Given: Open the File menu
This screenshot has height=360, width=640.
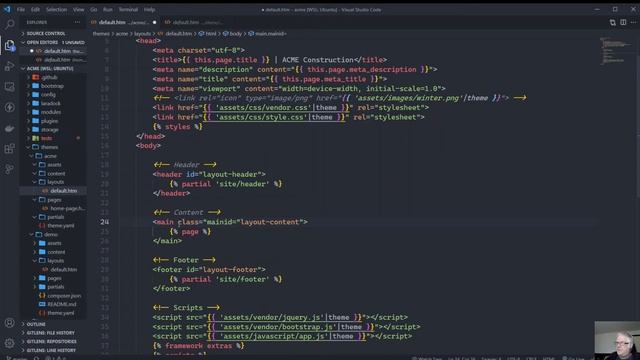Looking at the screenshot, I should (x=21, y=9).
